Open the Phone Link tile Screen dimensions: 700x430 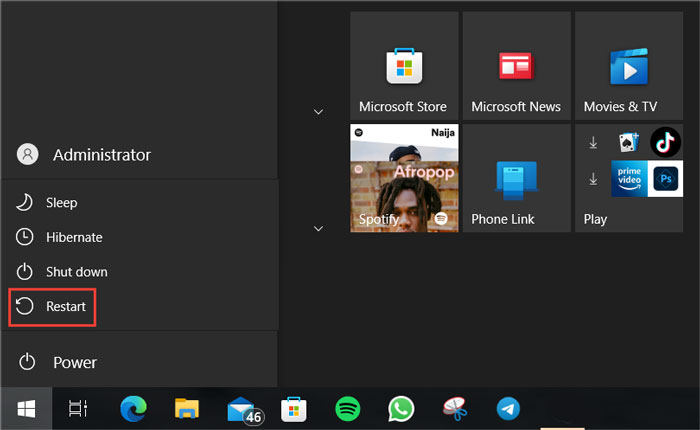click(516, 178)
